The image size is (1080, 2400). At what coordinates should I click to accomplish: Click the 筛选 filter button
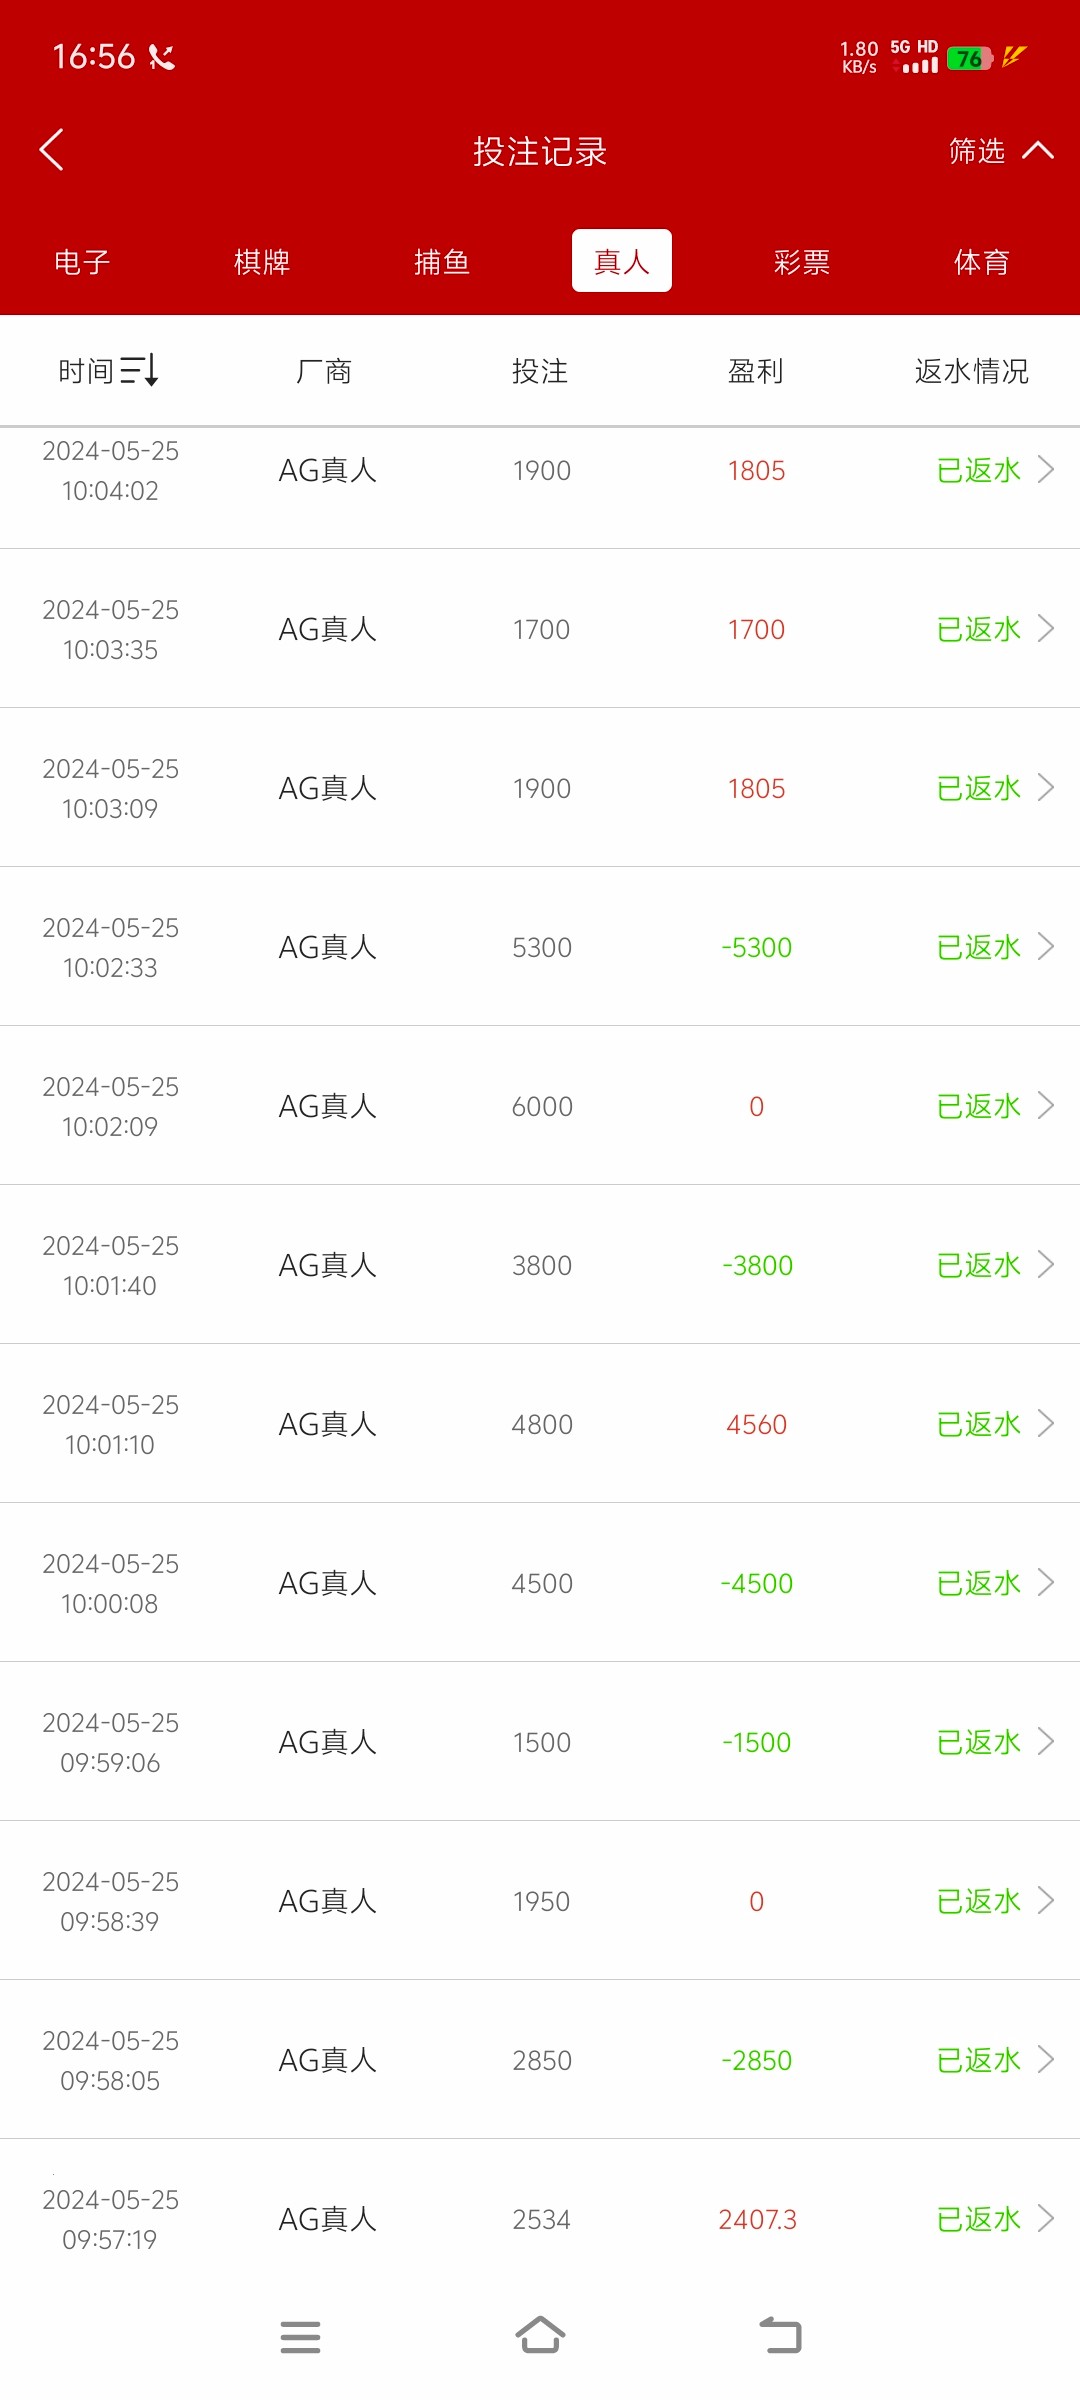(x=977, y=151)
